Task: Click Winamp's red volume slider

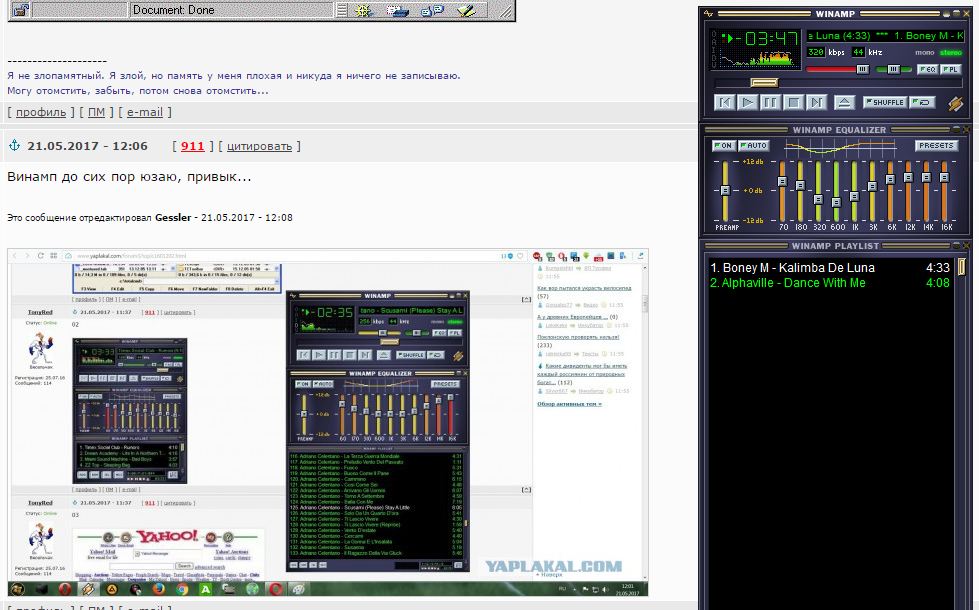Action: point(837,69)
